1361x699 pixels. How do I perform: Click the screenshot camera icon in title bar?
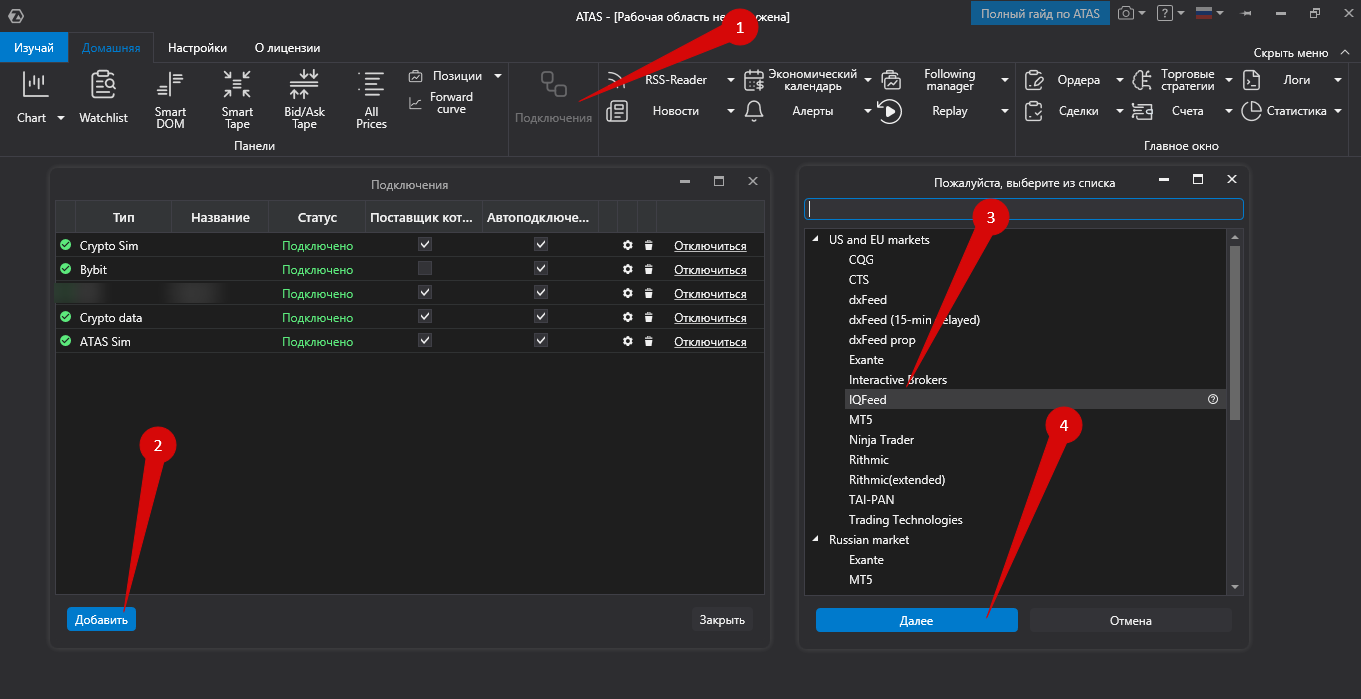[x=1126, y=13]
